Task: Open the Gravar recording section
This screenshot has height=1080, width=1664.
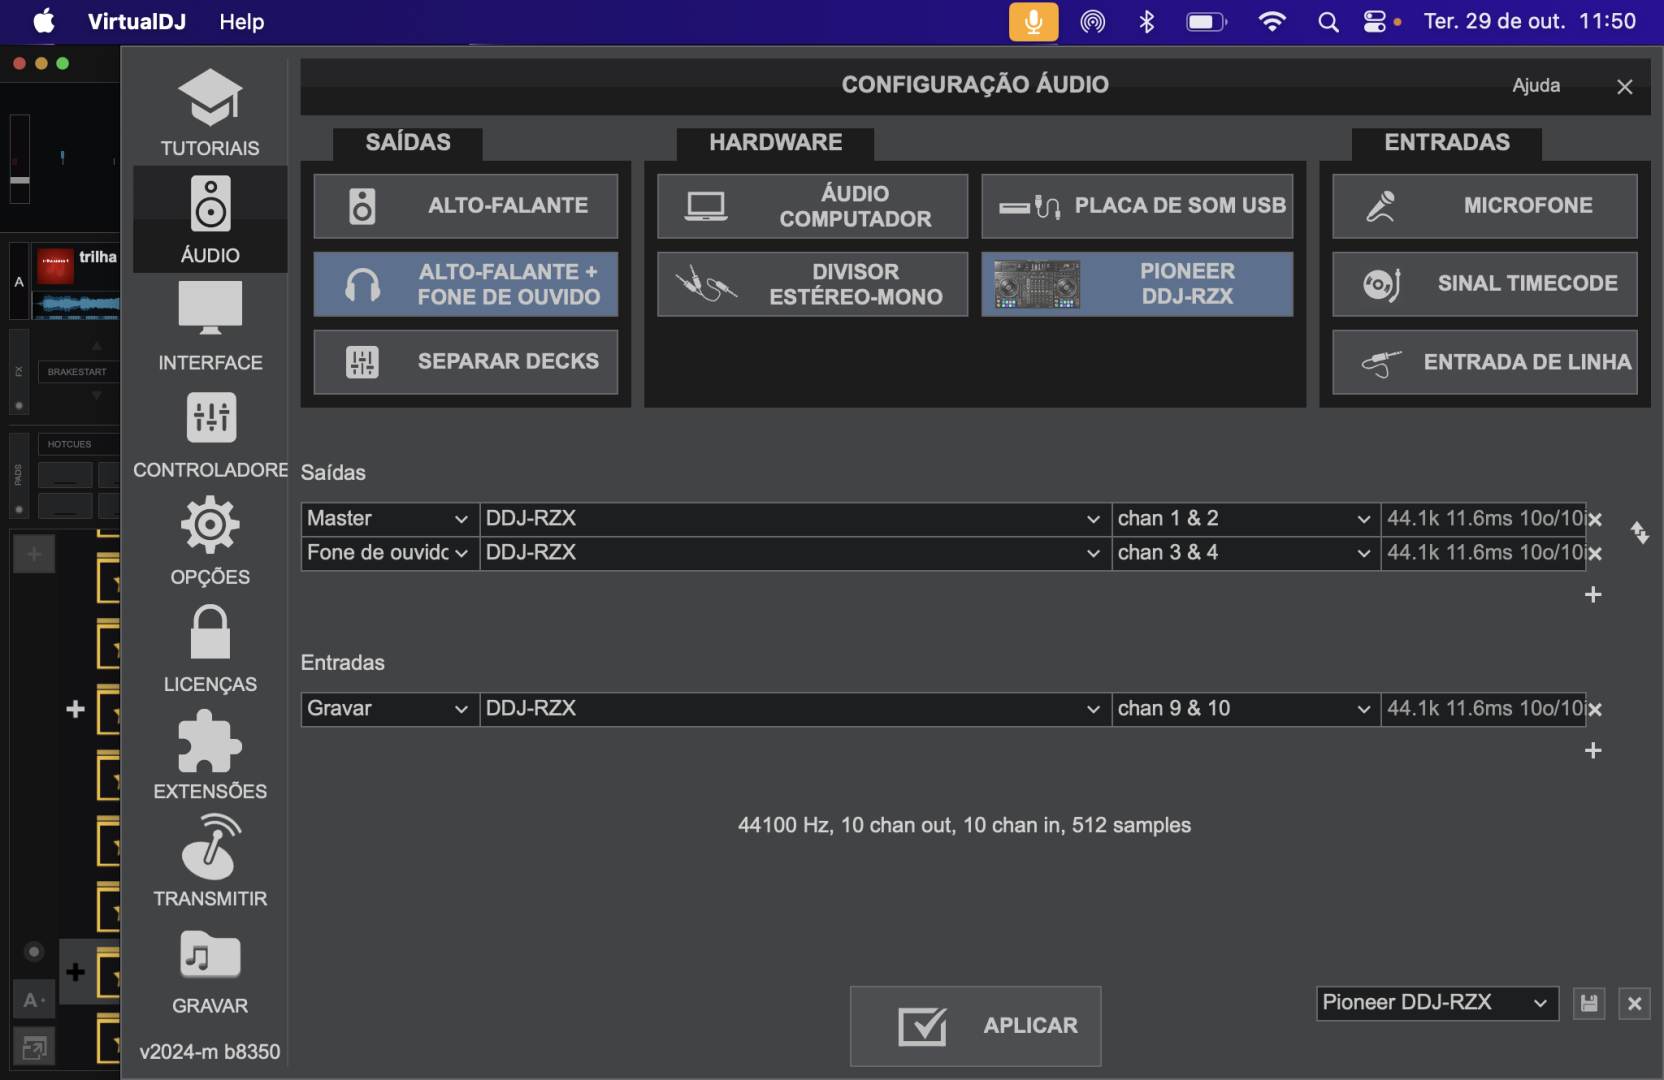Action: 210,972
